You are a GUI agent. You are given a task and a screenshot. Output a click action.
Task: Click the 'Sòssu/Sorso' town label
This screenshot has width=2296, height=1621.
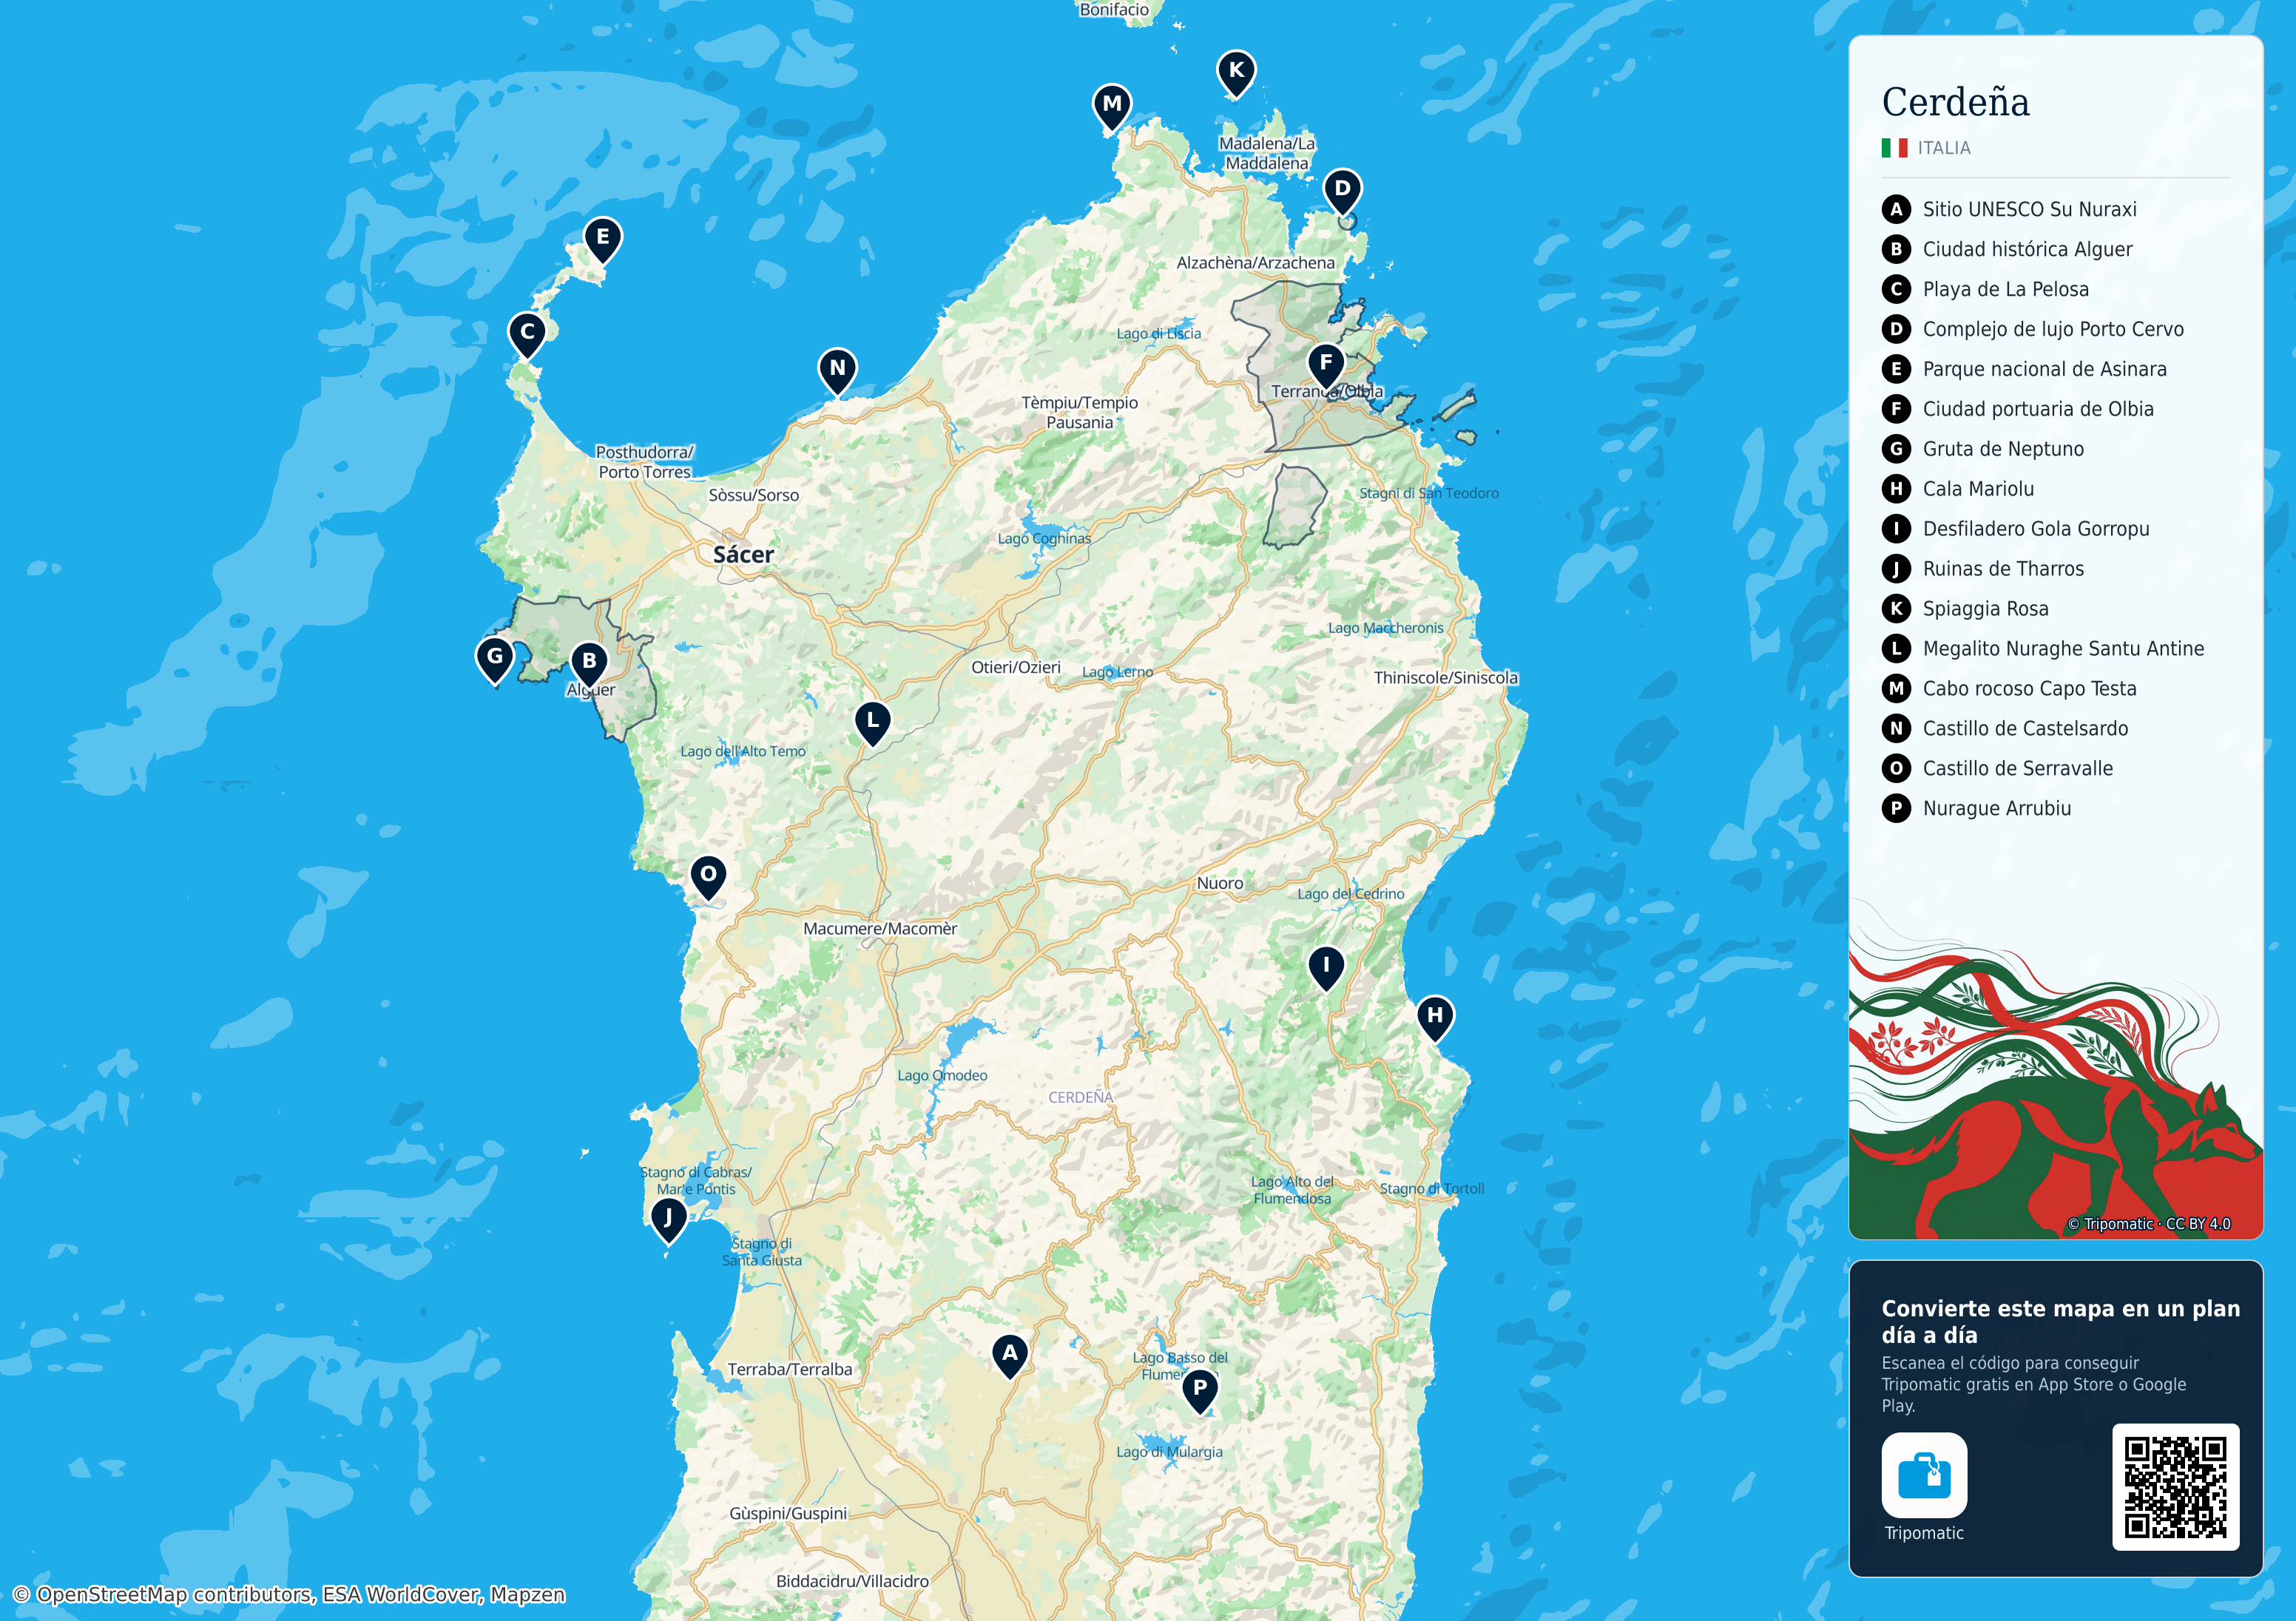[x=754, y=495]
